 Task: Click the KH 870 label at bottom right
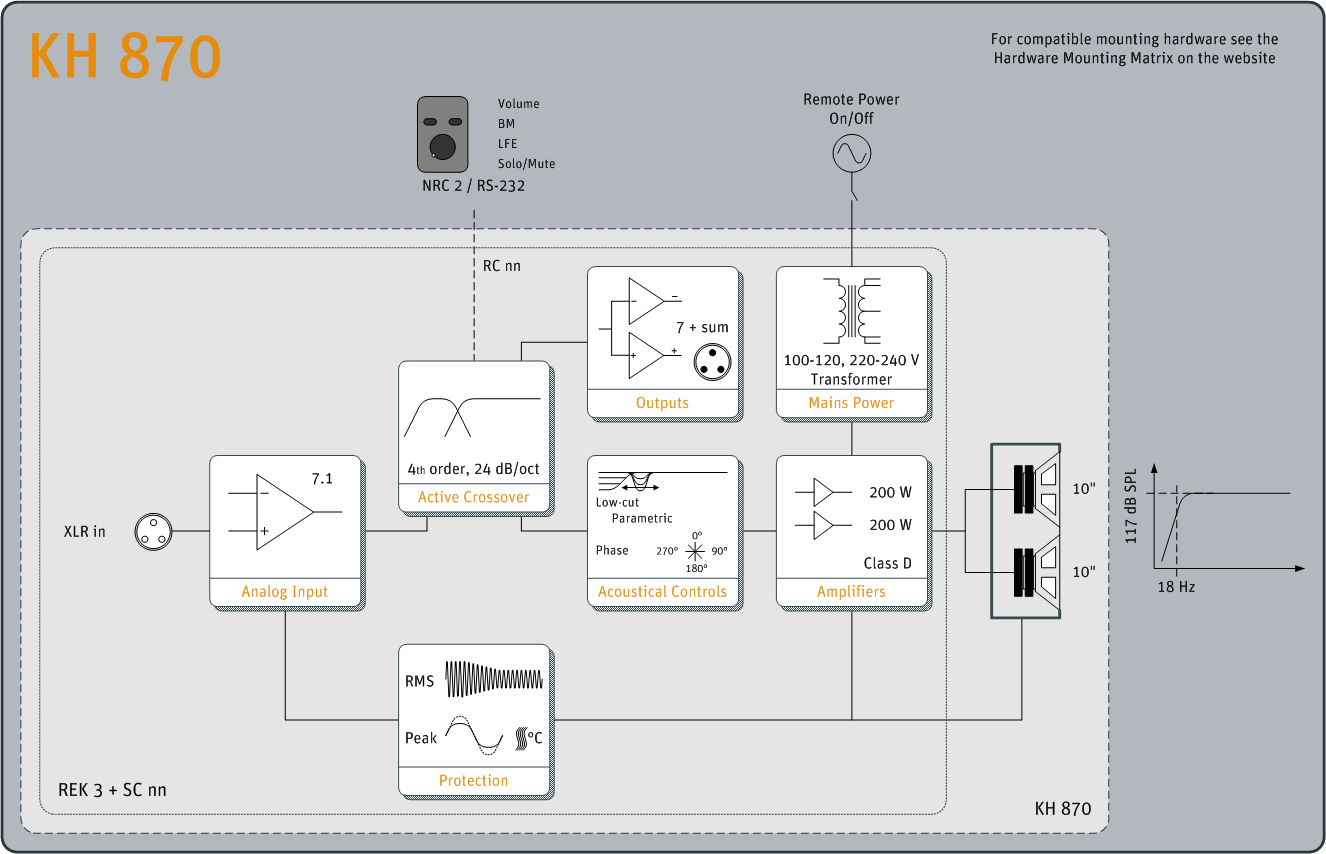[x=1063, y=808]
